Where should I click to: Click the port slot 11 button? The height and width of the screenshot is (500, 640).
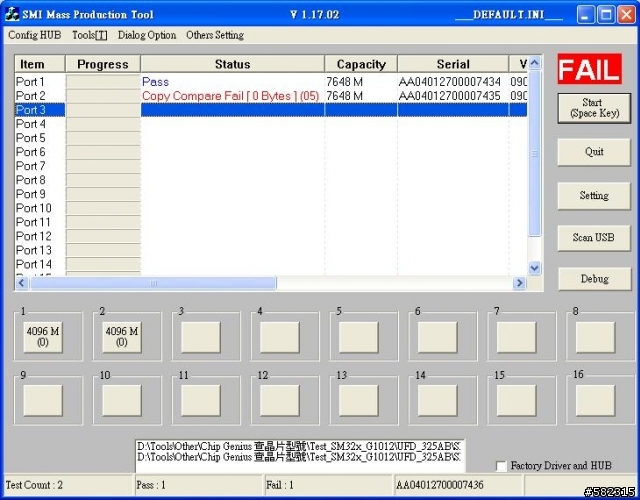[x=200, y=400]
